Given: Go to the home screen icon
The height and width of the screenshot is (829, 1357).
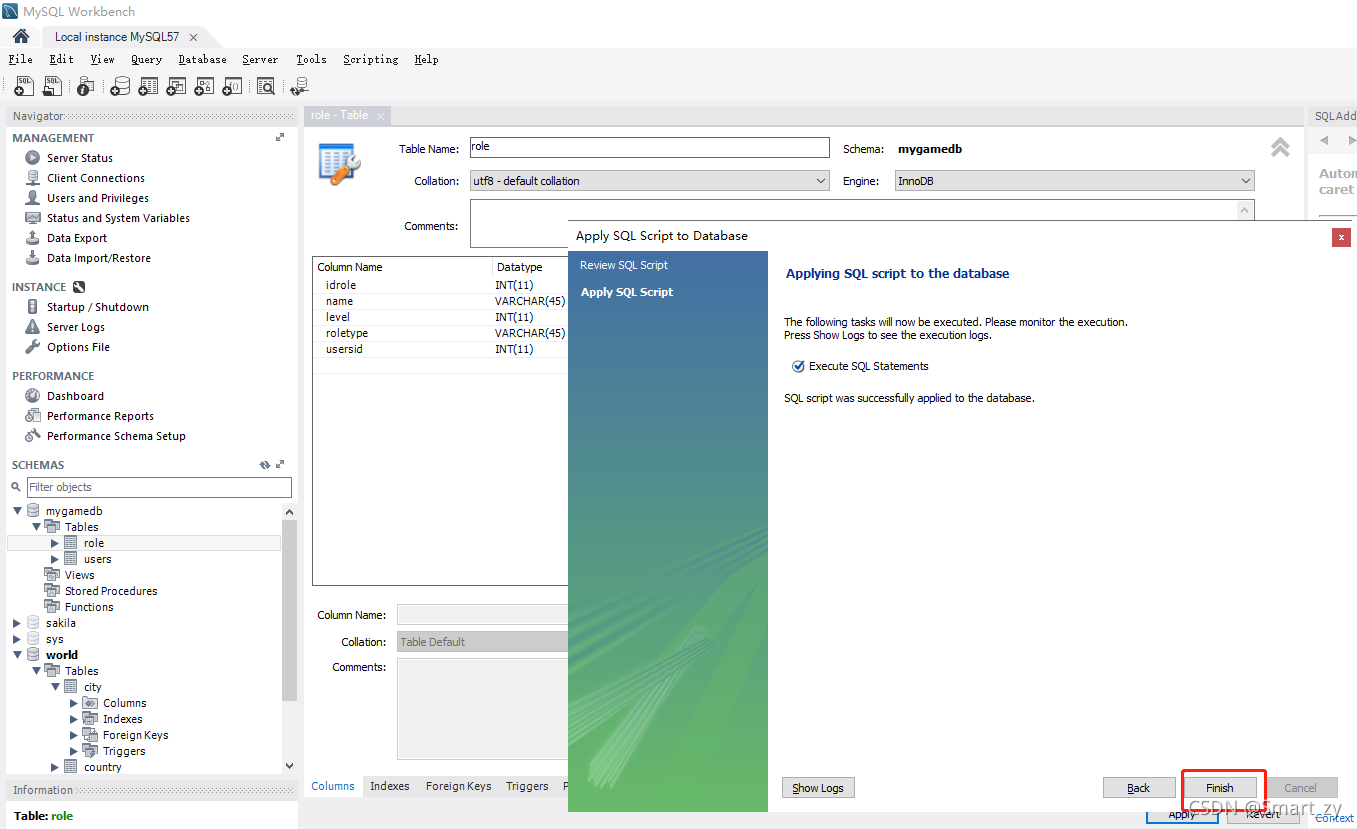Looking at the screenshot, I should click(21, 36).
